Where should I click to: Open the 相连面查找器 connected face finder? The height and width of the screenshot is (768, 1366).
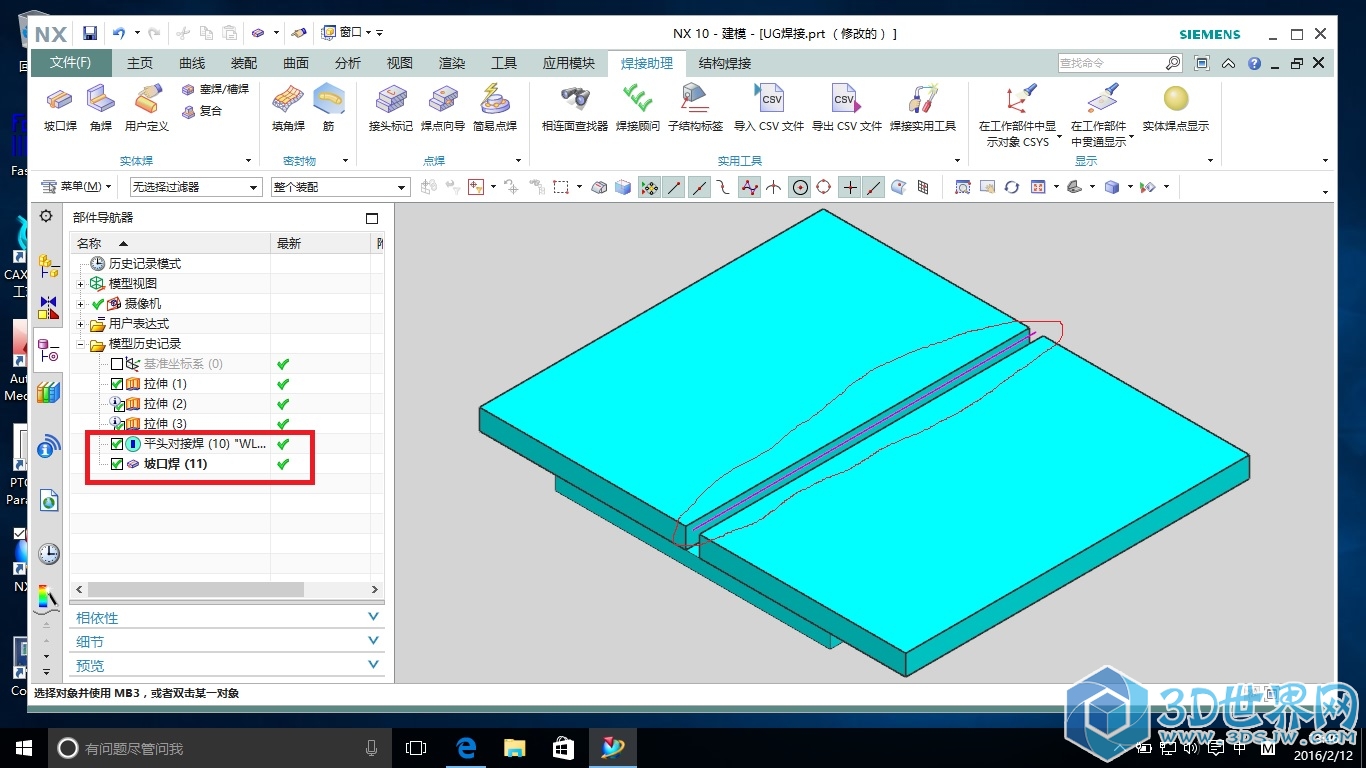coord(575,108)
